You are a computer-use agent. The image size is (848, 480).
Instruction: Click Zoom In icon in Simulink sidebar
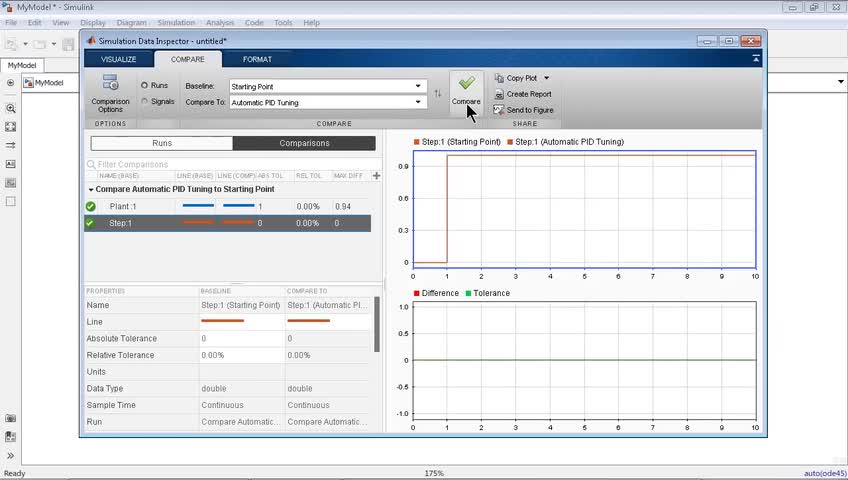click(x=10, y=108)
